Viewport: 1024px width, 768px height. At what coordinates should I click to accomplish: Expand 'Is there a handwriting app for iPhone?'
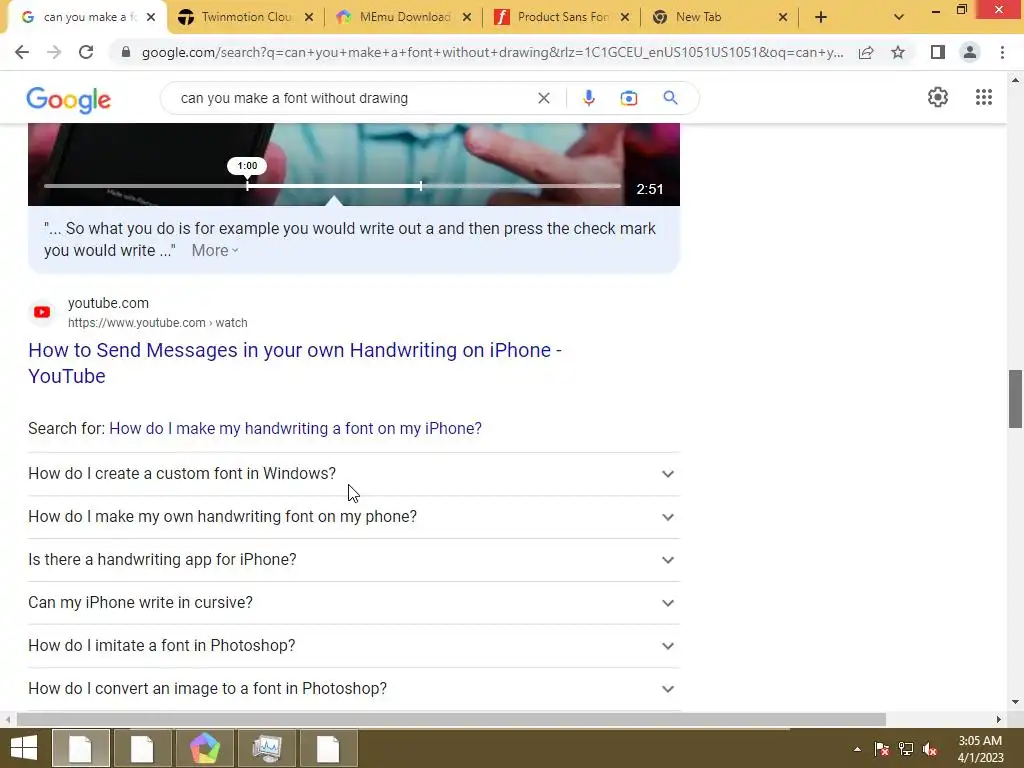tap(353, 560)
